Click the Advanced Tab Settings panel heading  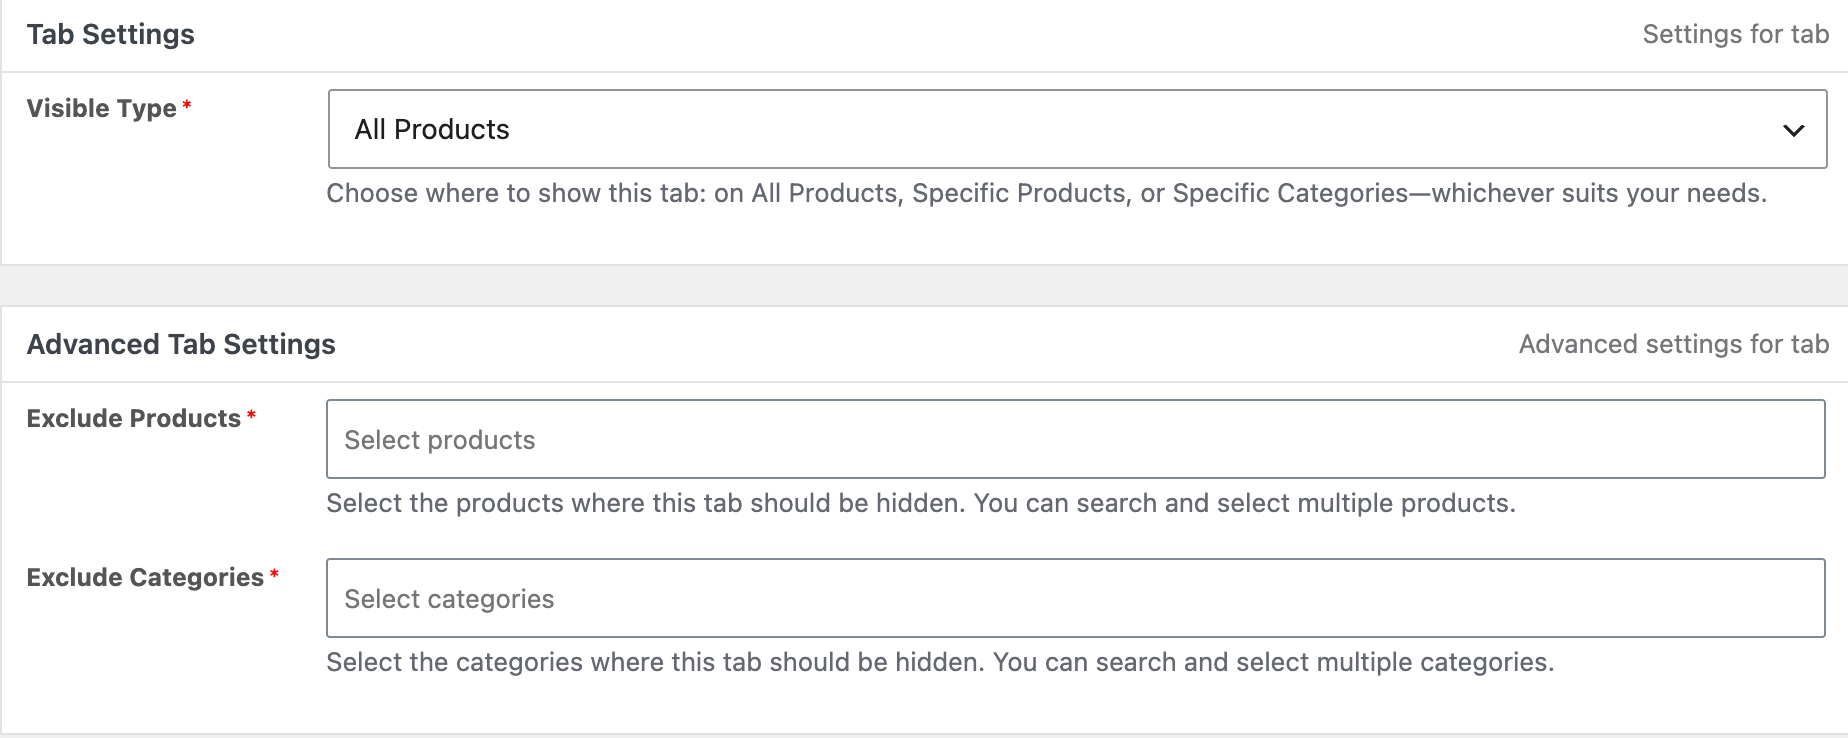pyautogui.click(x=181, y=344)
